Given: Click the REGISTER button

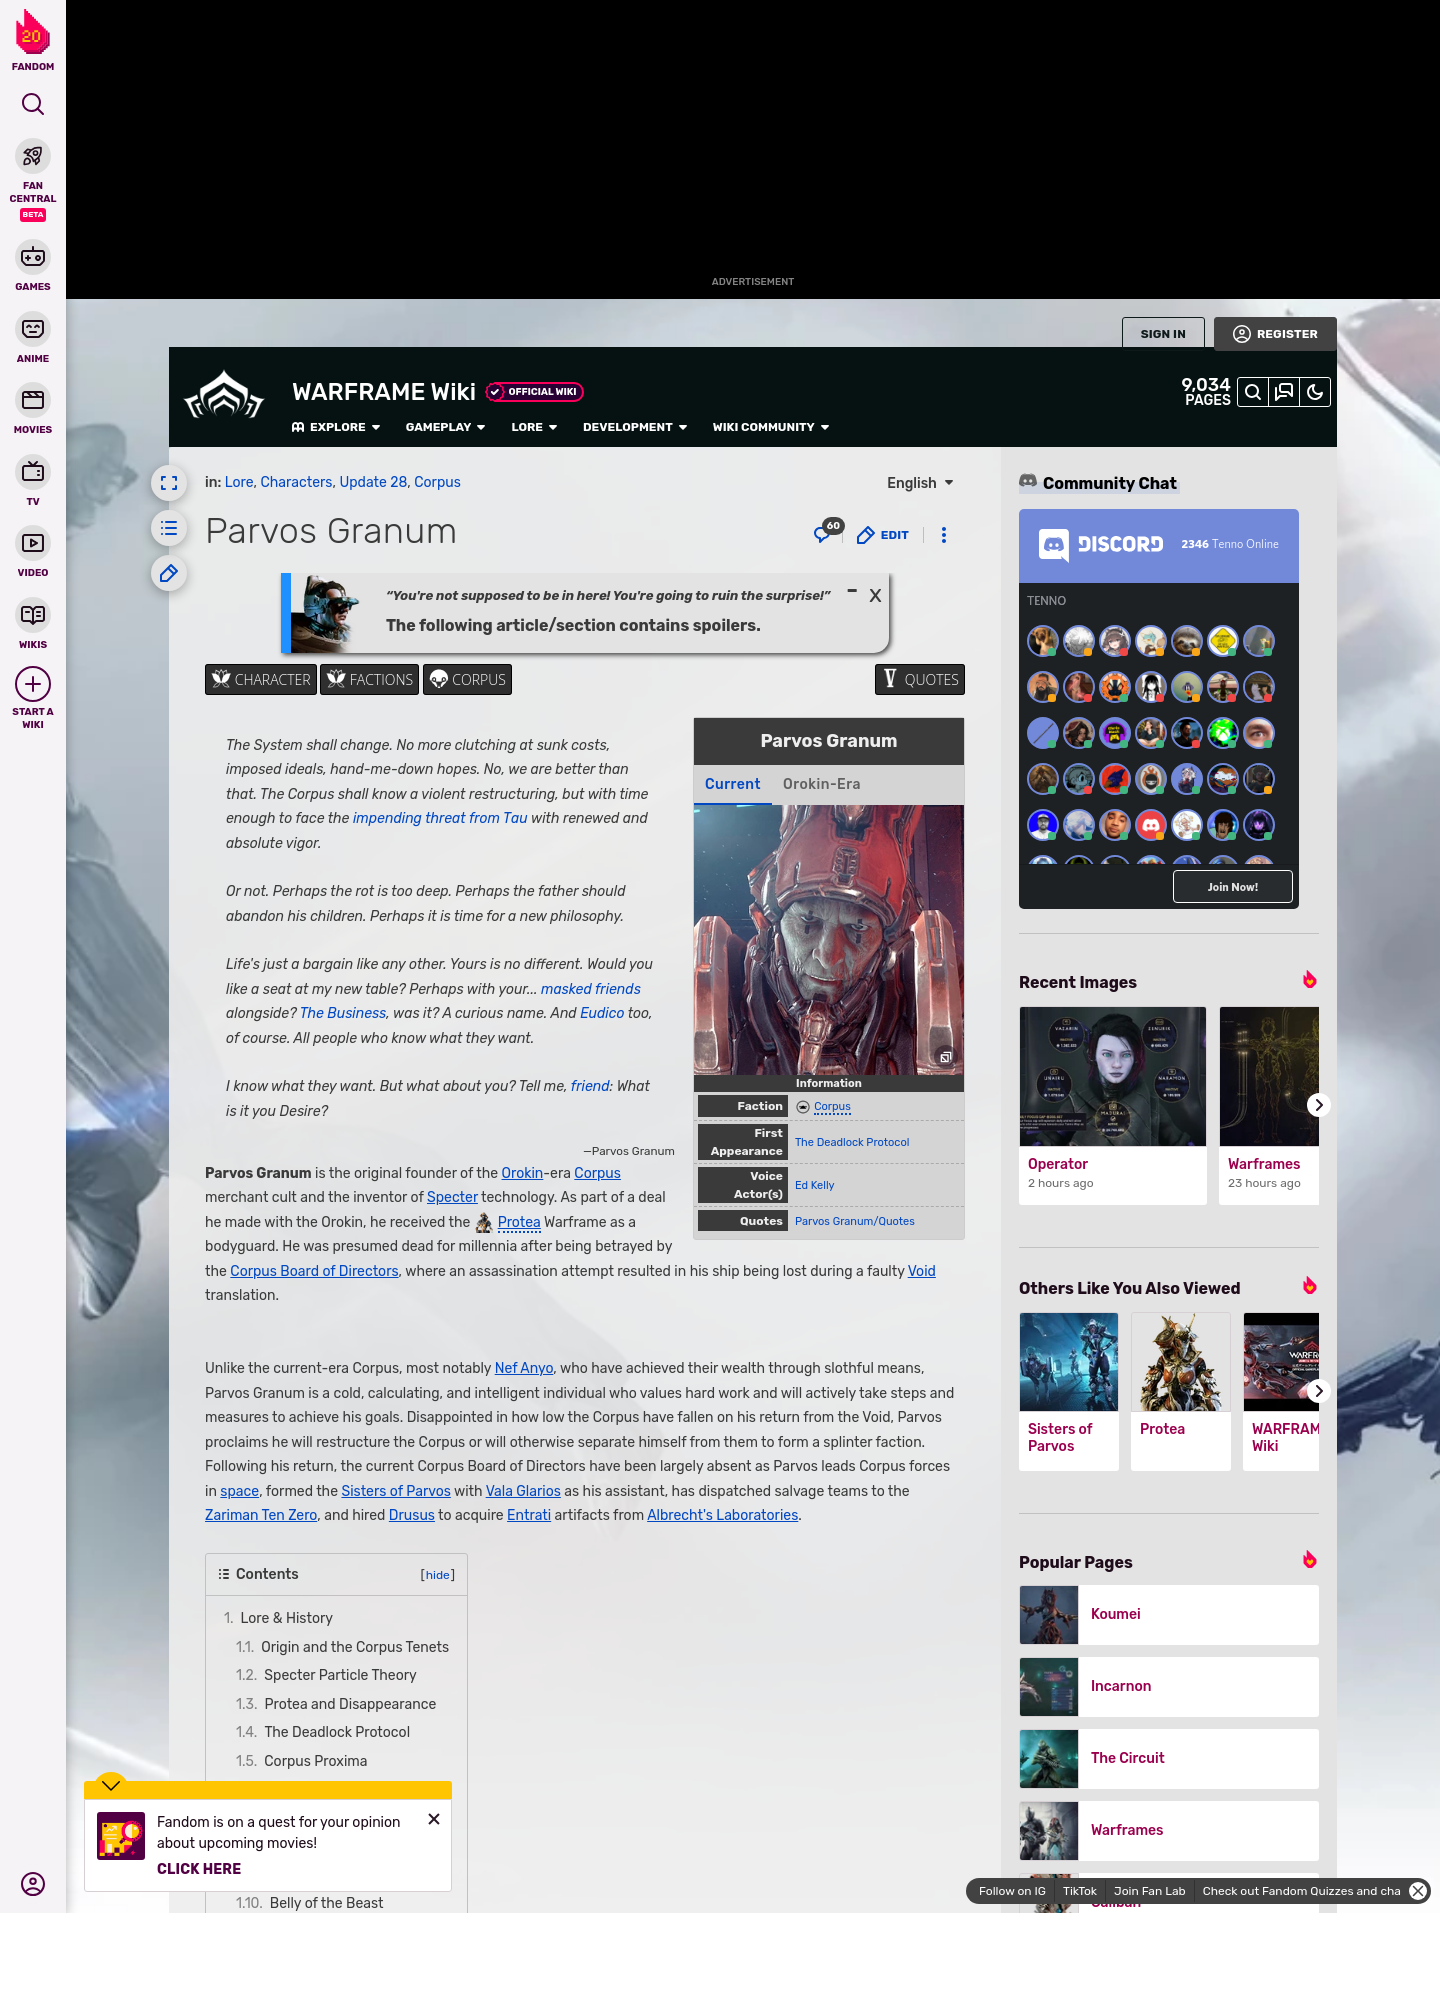Looking at the screenshot, I should [x=1275, y=334].
